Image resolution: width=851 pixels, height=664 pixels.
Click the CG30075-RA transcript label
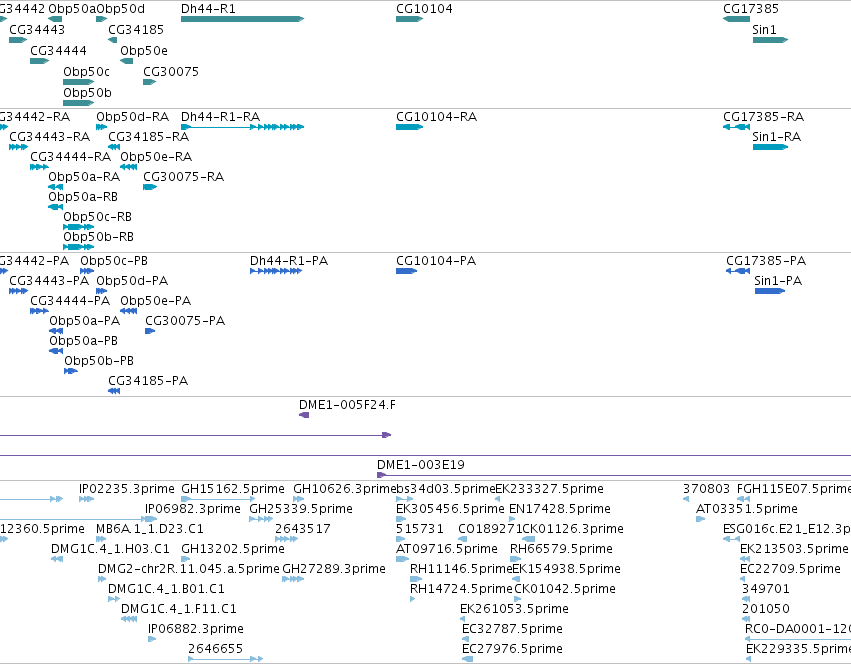point(183,177)
